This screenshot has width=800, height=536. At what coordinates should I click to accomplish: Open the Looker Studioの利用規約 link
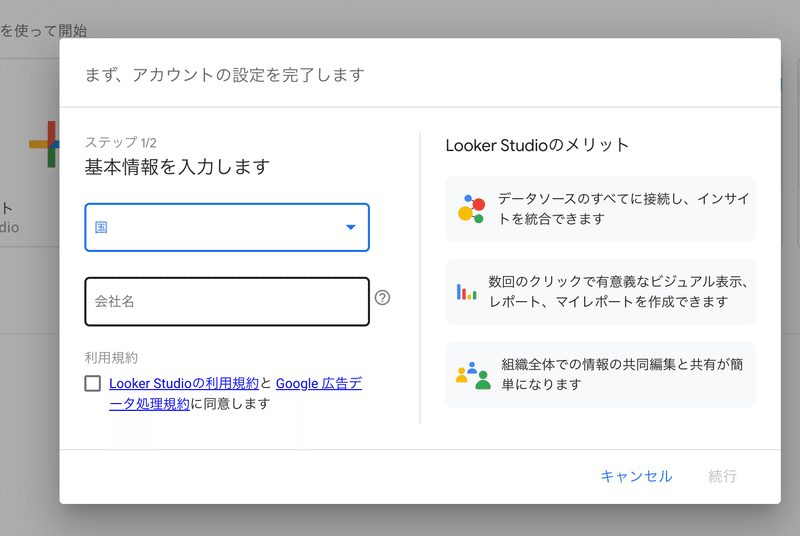pos(184,383)
